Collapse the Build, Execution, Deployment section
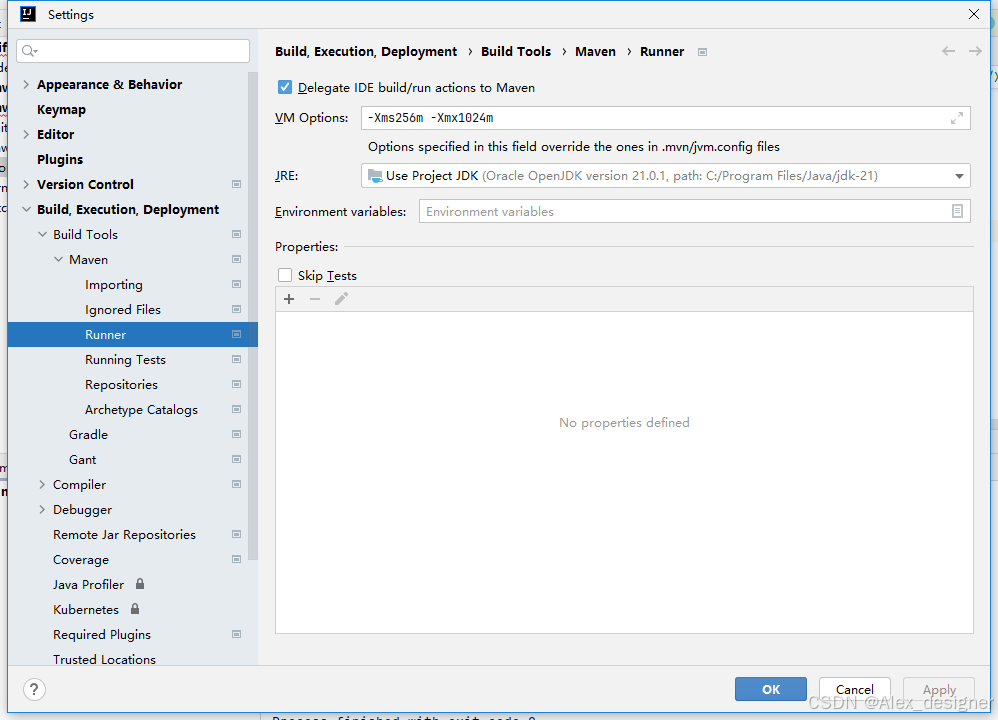This screenshot has height=720, width=998. click(x=26, y=209)
